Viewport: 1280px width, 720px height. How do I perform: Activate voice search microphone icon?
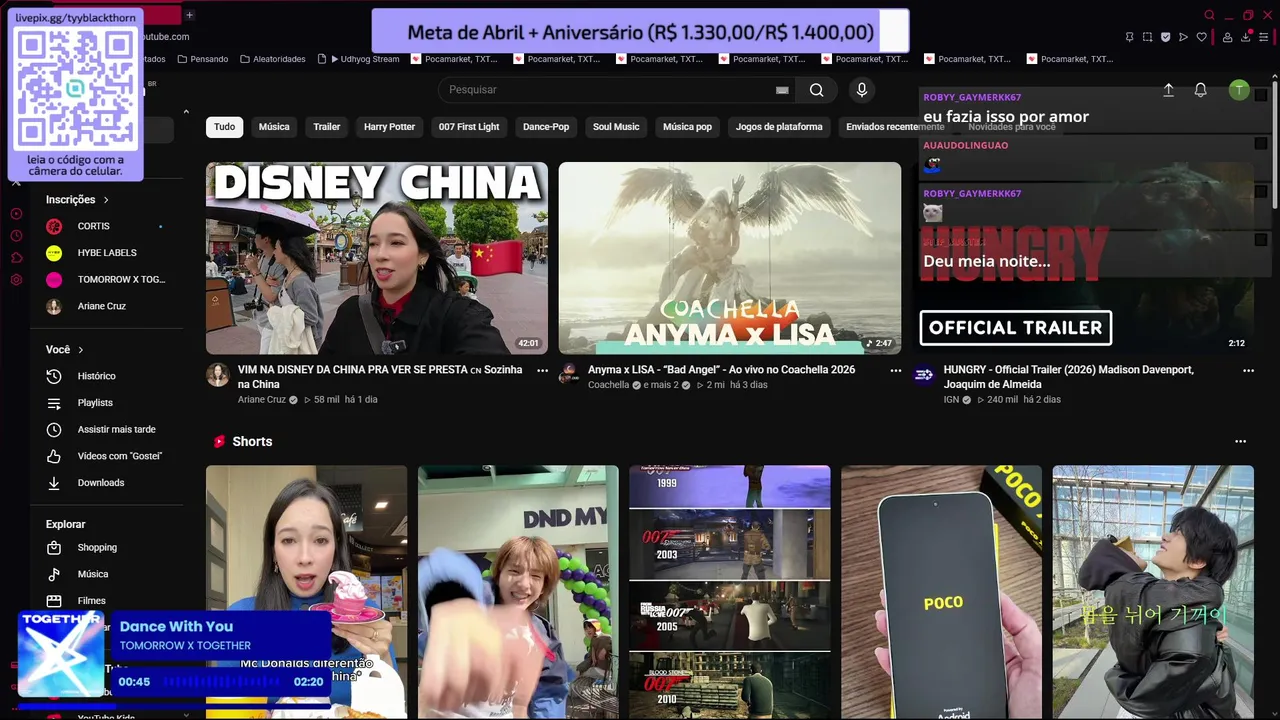pos(862,90)
